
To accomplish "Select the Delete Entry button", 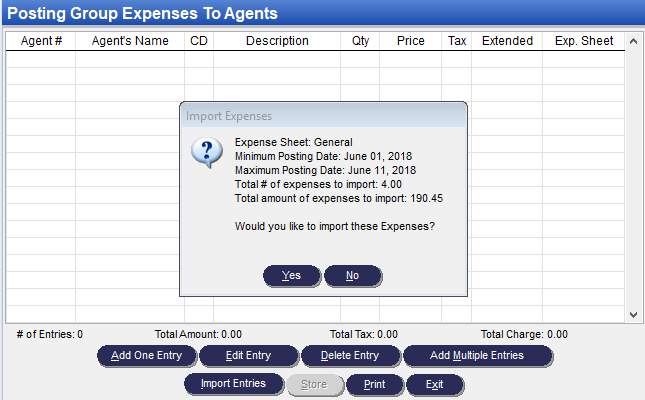I will pyautogui.click(x=350, y=355).
